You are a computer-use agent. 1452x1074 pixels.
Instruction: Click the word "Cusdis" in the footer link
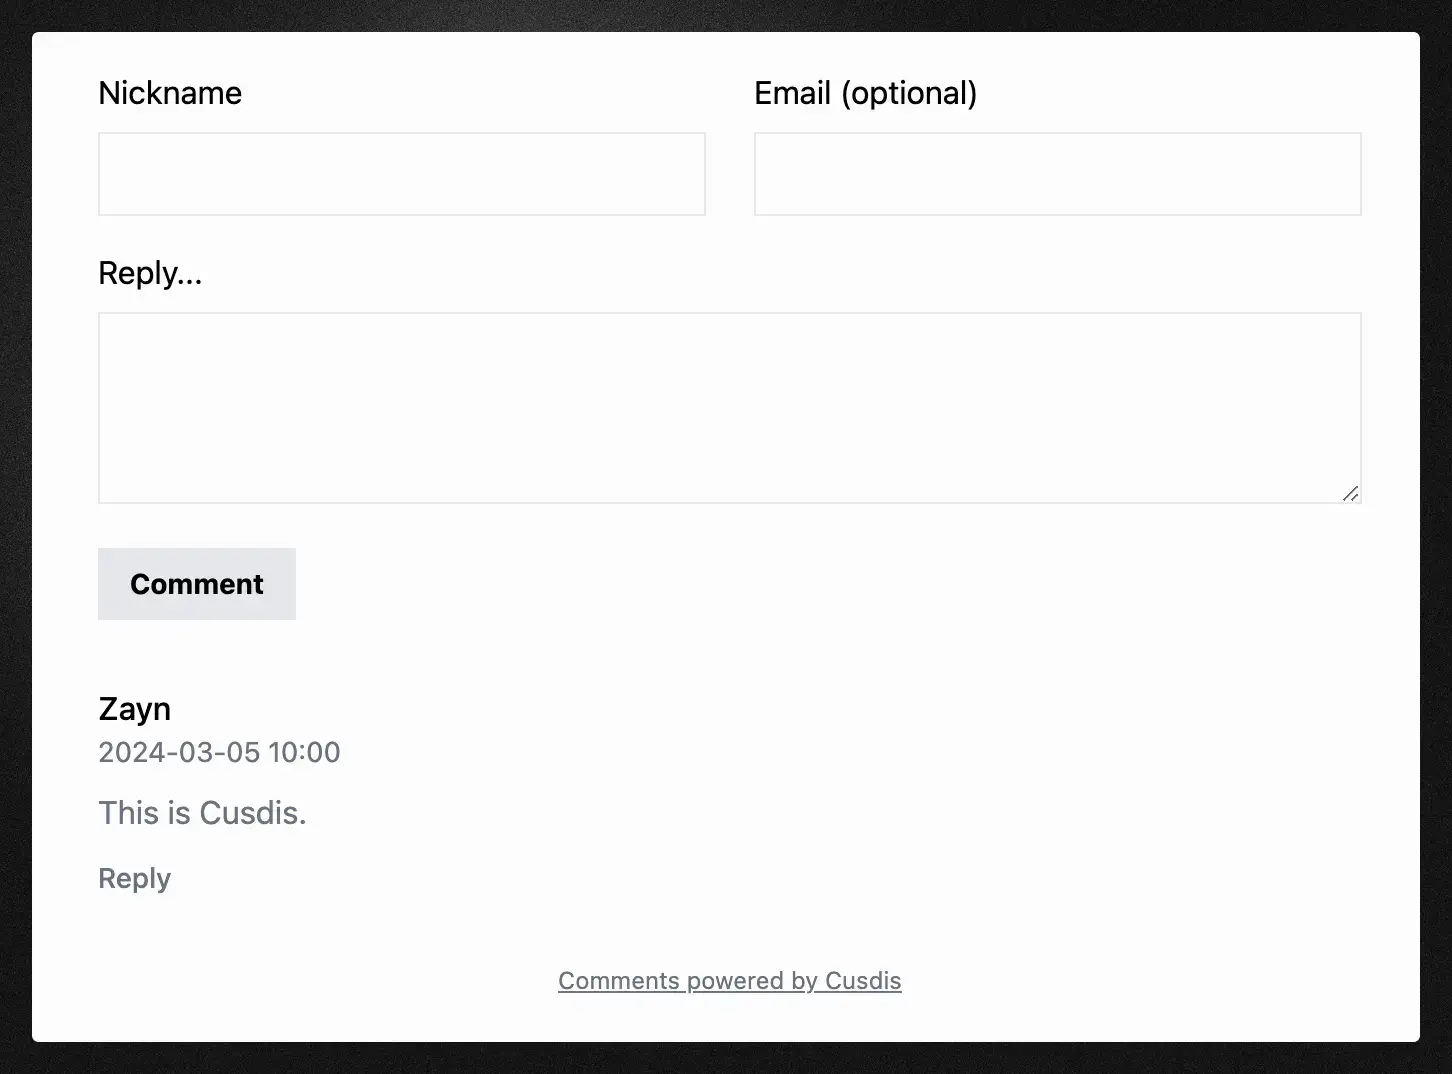coord(863,981)
